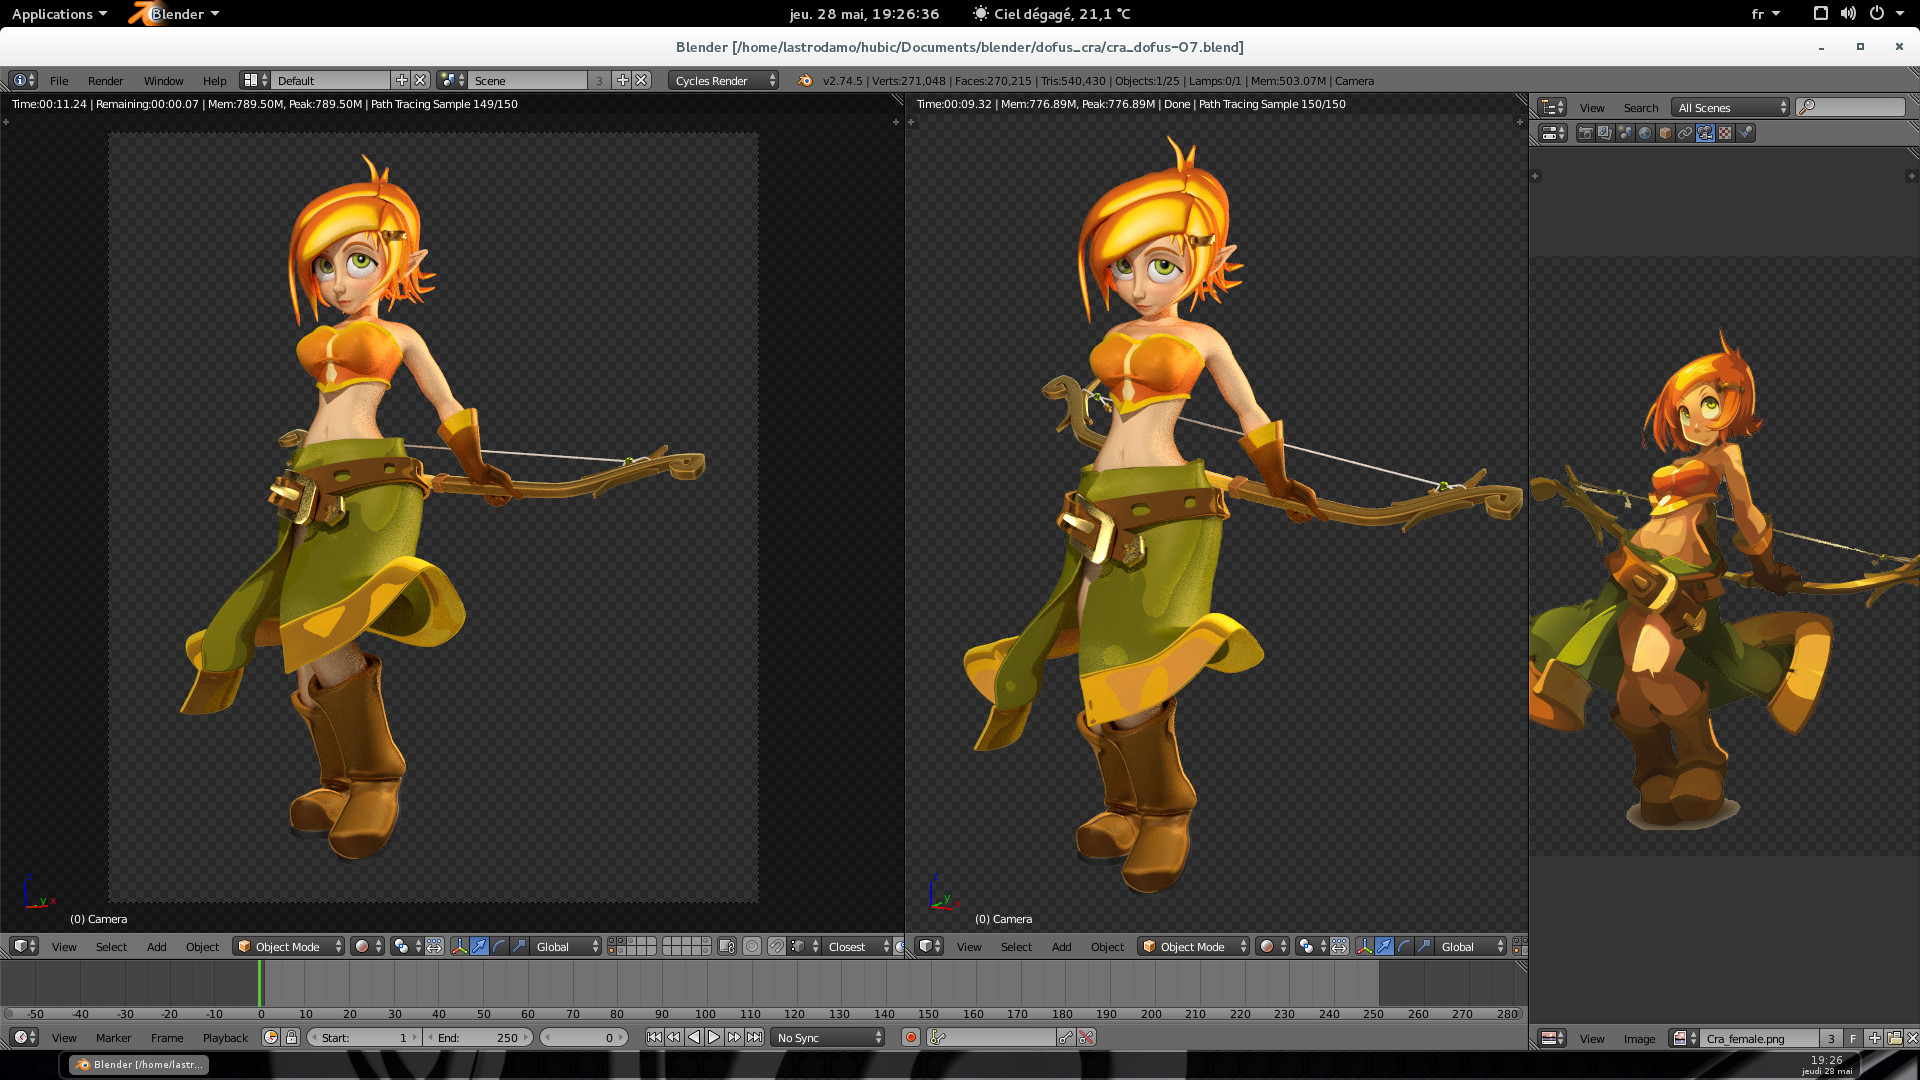Open the Constraints properties tab

[x=1685, y=133]
